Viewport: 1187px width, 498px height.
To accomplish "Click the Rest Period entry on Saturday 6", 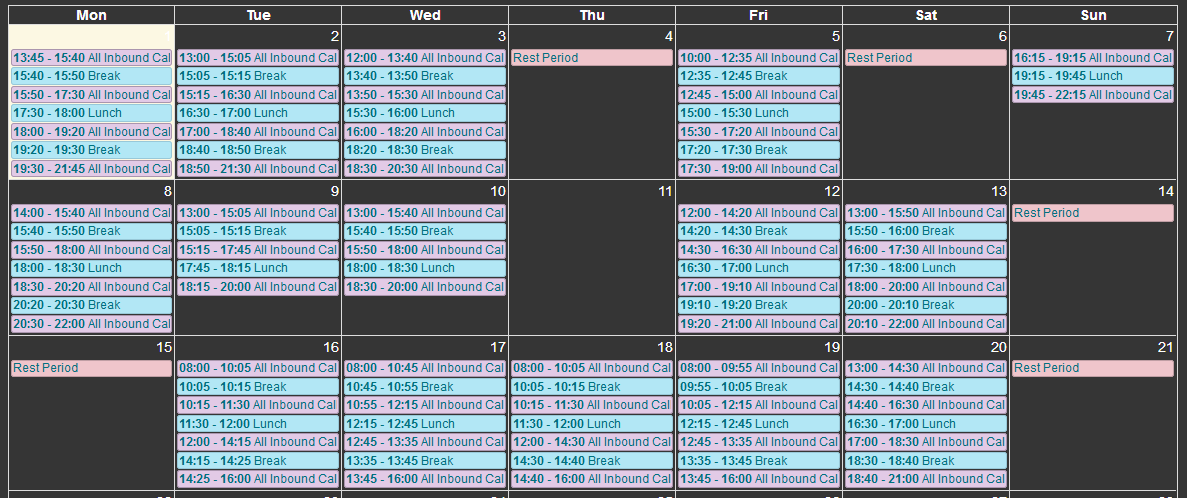I will tap(926, 58).
